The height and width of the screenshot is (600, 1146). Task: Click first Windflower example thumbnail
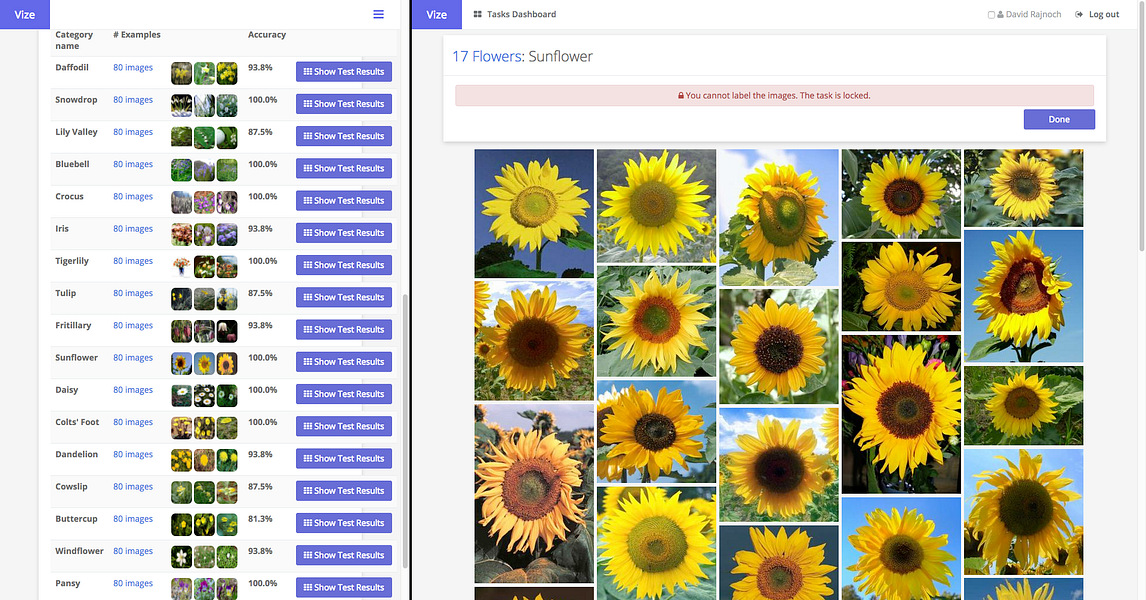181,556
